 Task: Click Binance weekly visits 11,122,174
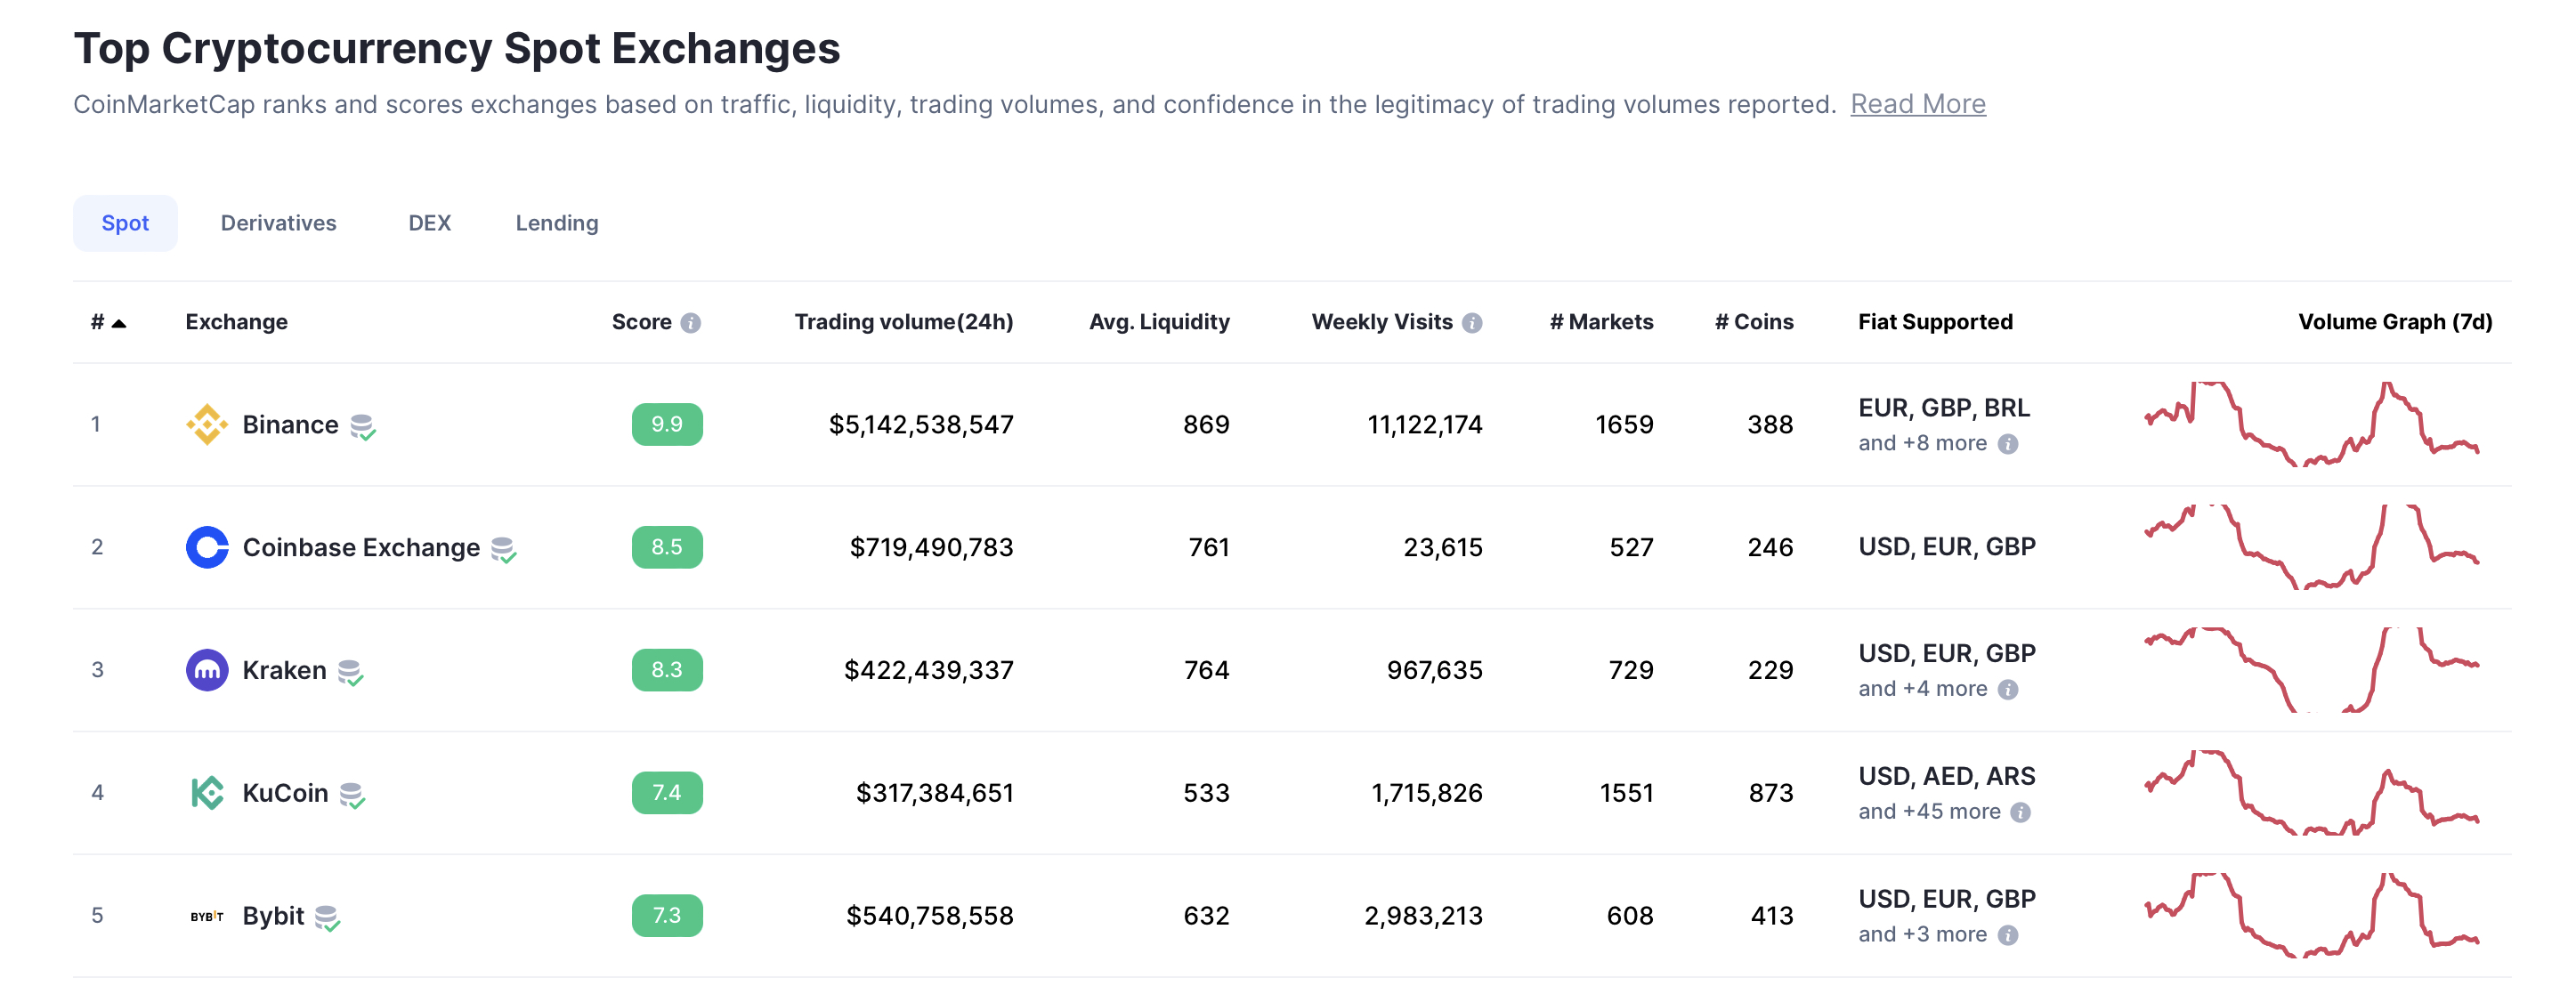[x=1425, y=425]
